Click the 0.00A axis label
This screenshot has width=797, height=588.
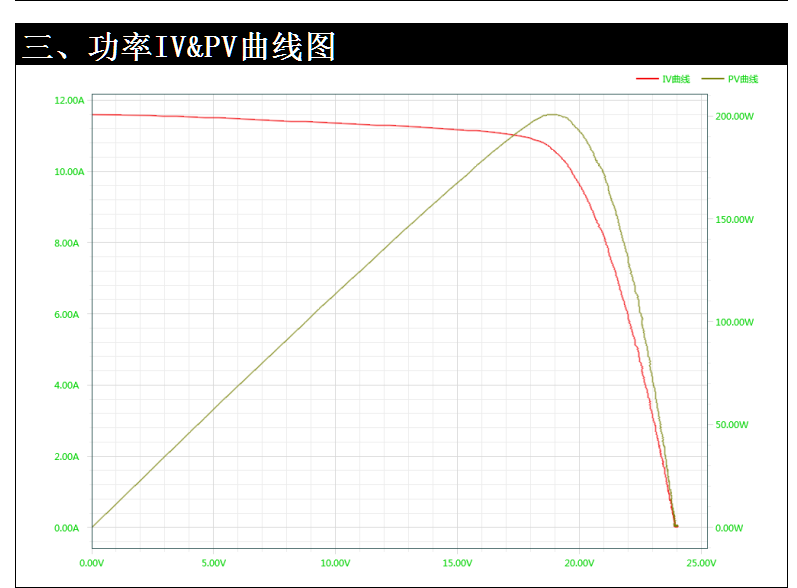click(67, 528)
